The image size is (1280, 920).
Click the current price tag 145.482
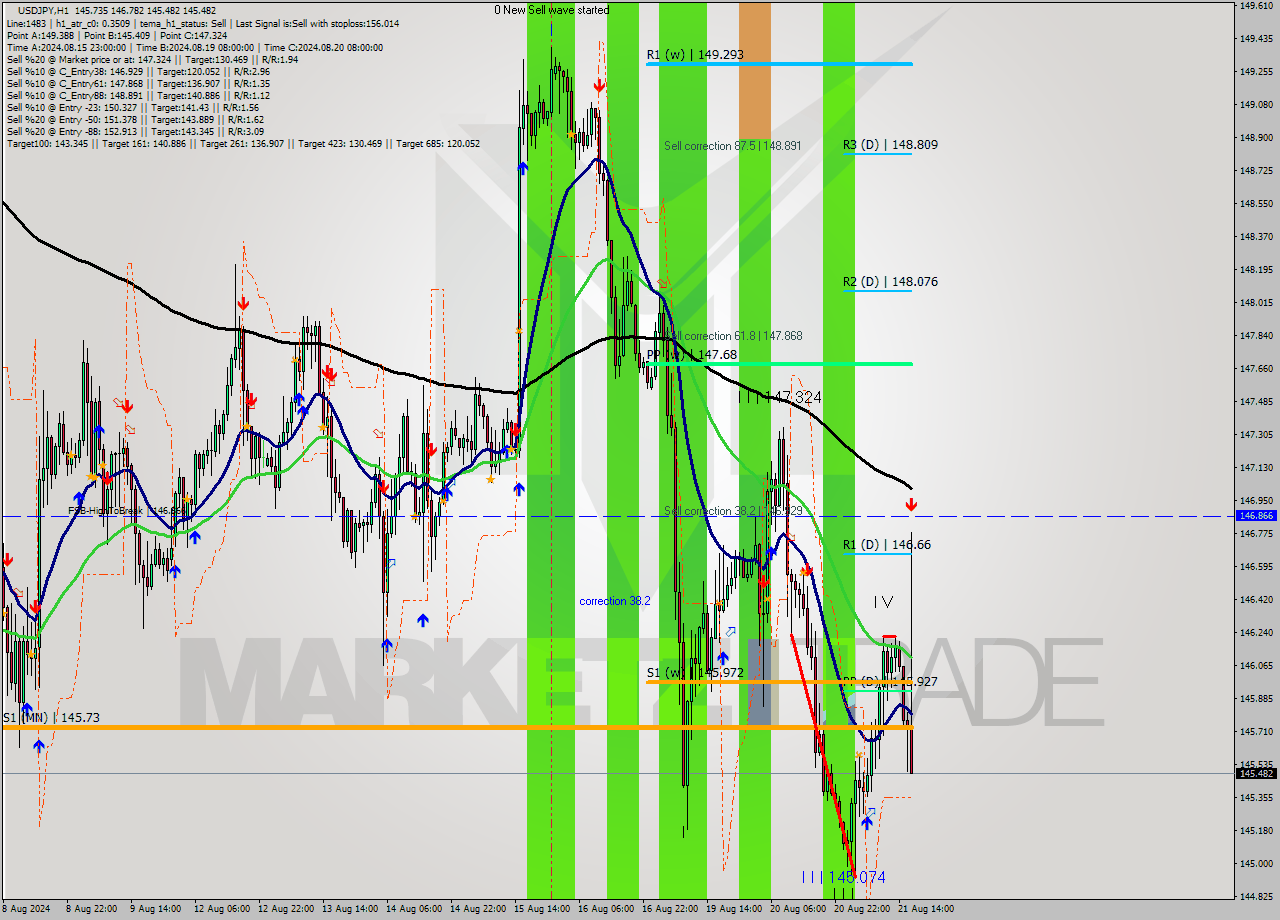pos(1256,773)
